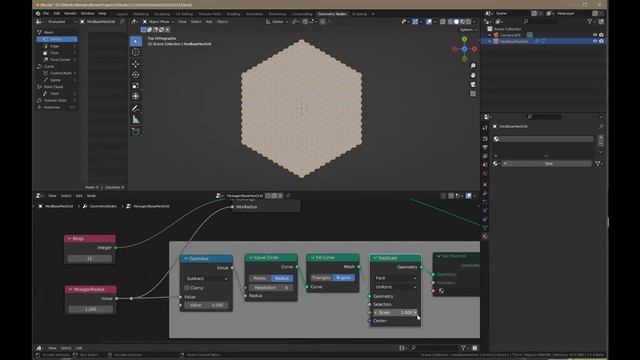Open the Uniform scale mode dropdown
Viewport: 640px width, 360px height.
[x=396, y=287]
